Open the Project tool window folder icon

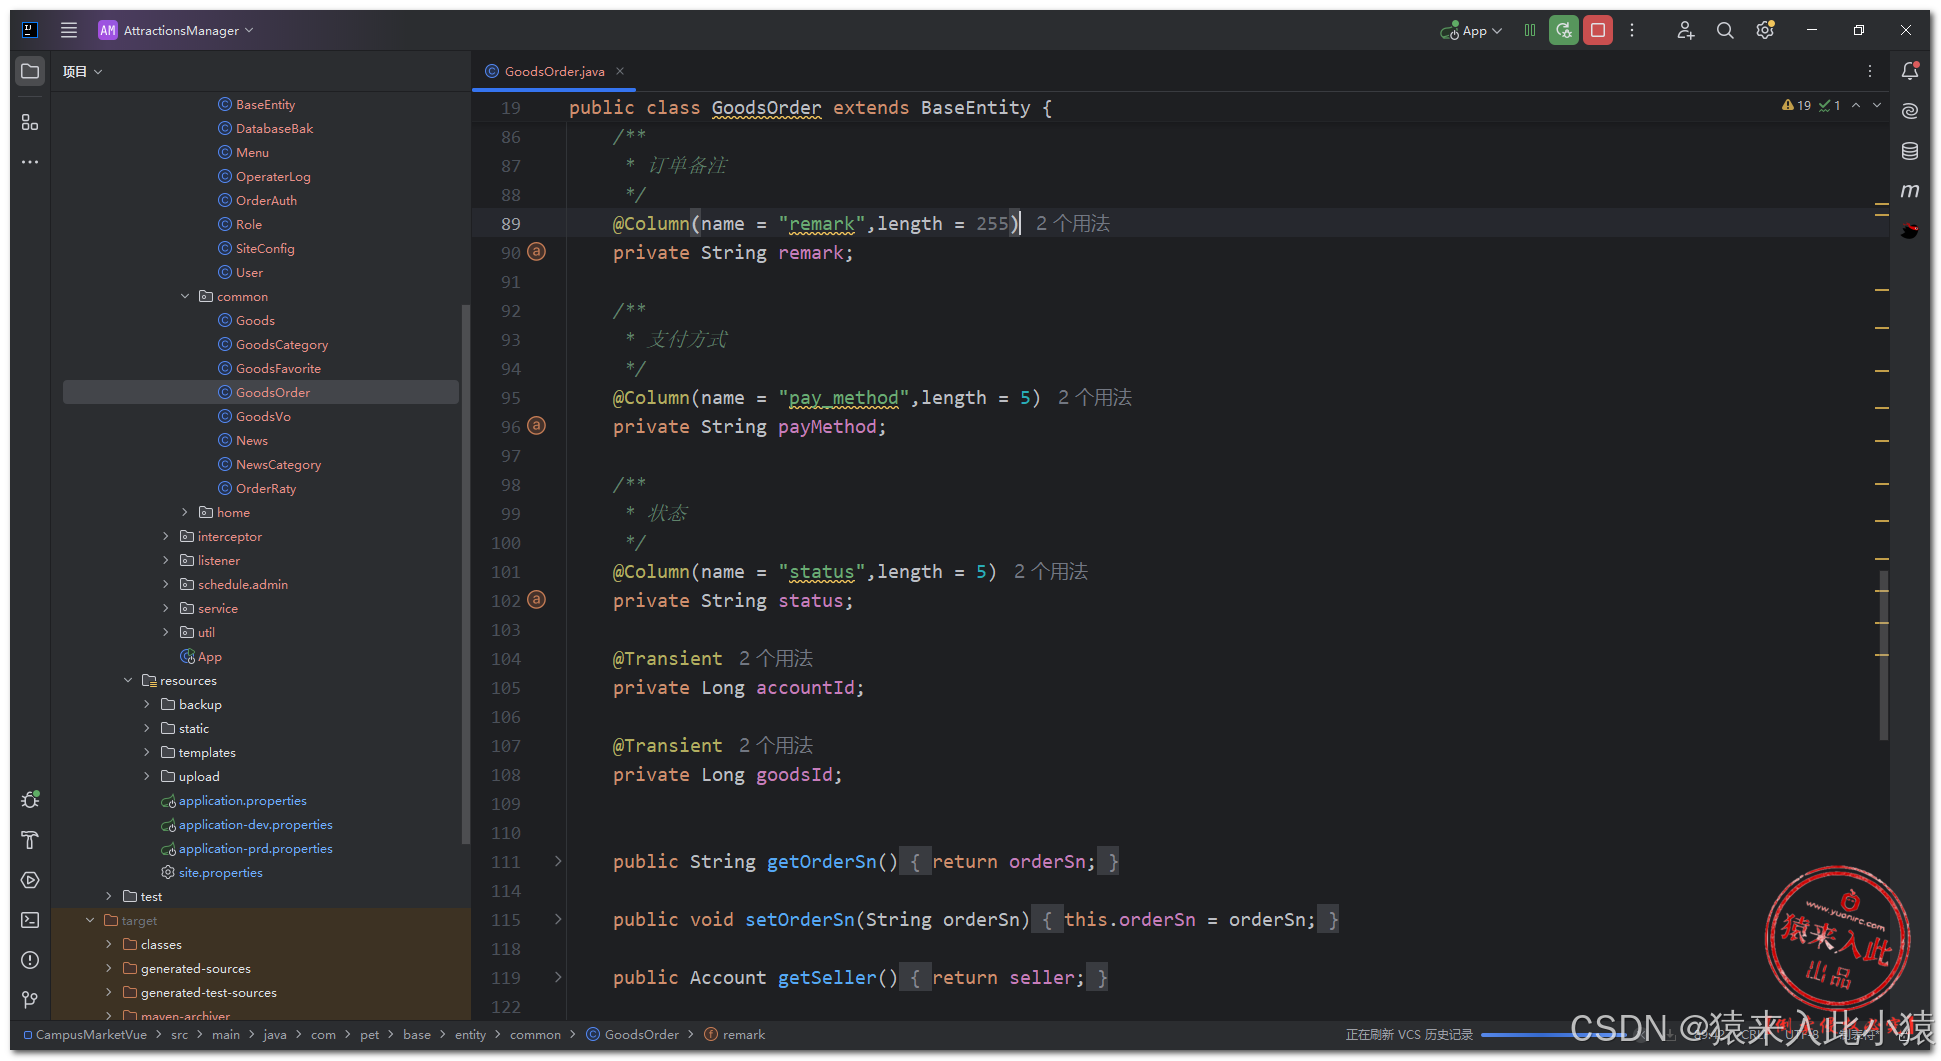(x=30, y=71)
